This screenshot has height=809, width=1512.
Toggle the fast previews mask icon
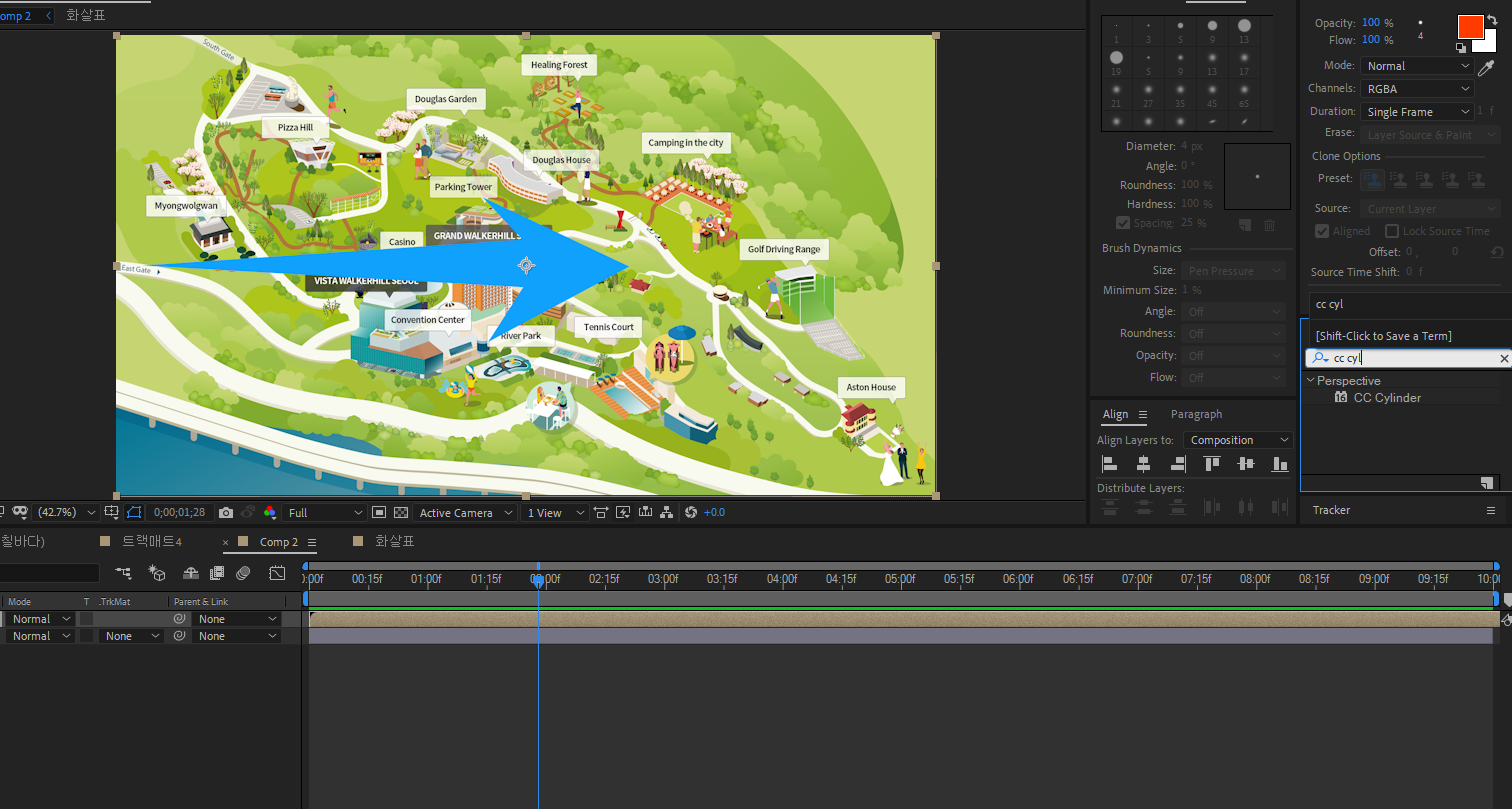coord(19,511)
